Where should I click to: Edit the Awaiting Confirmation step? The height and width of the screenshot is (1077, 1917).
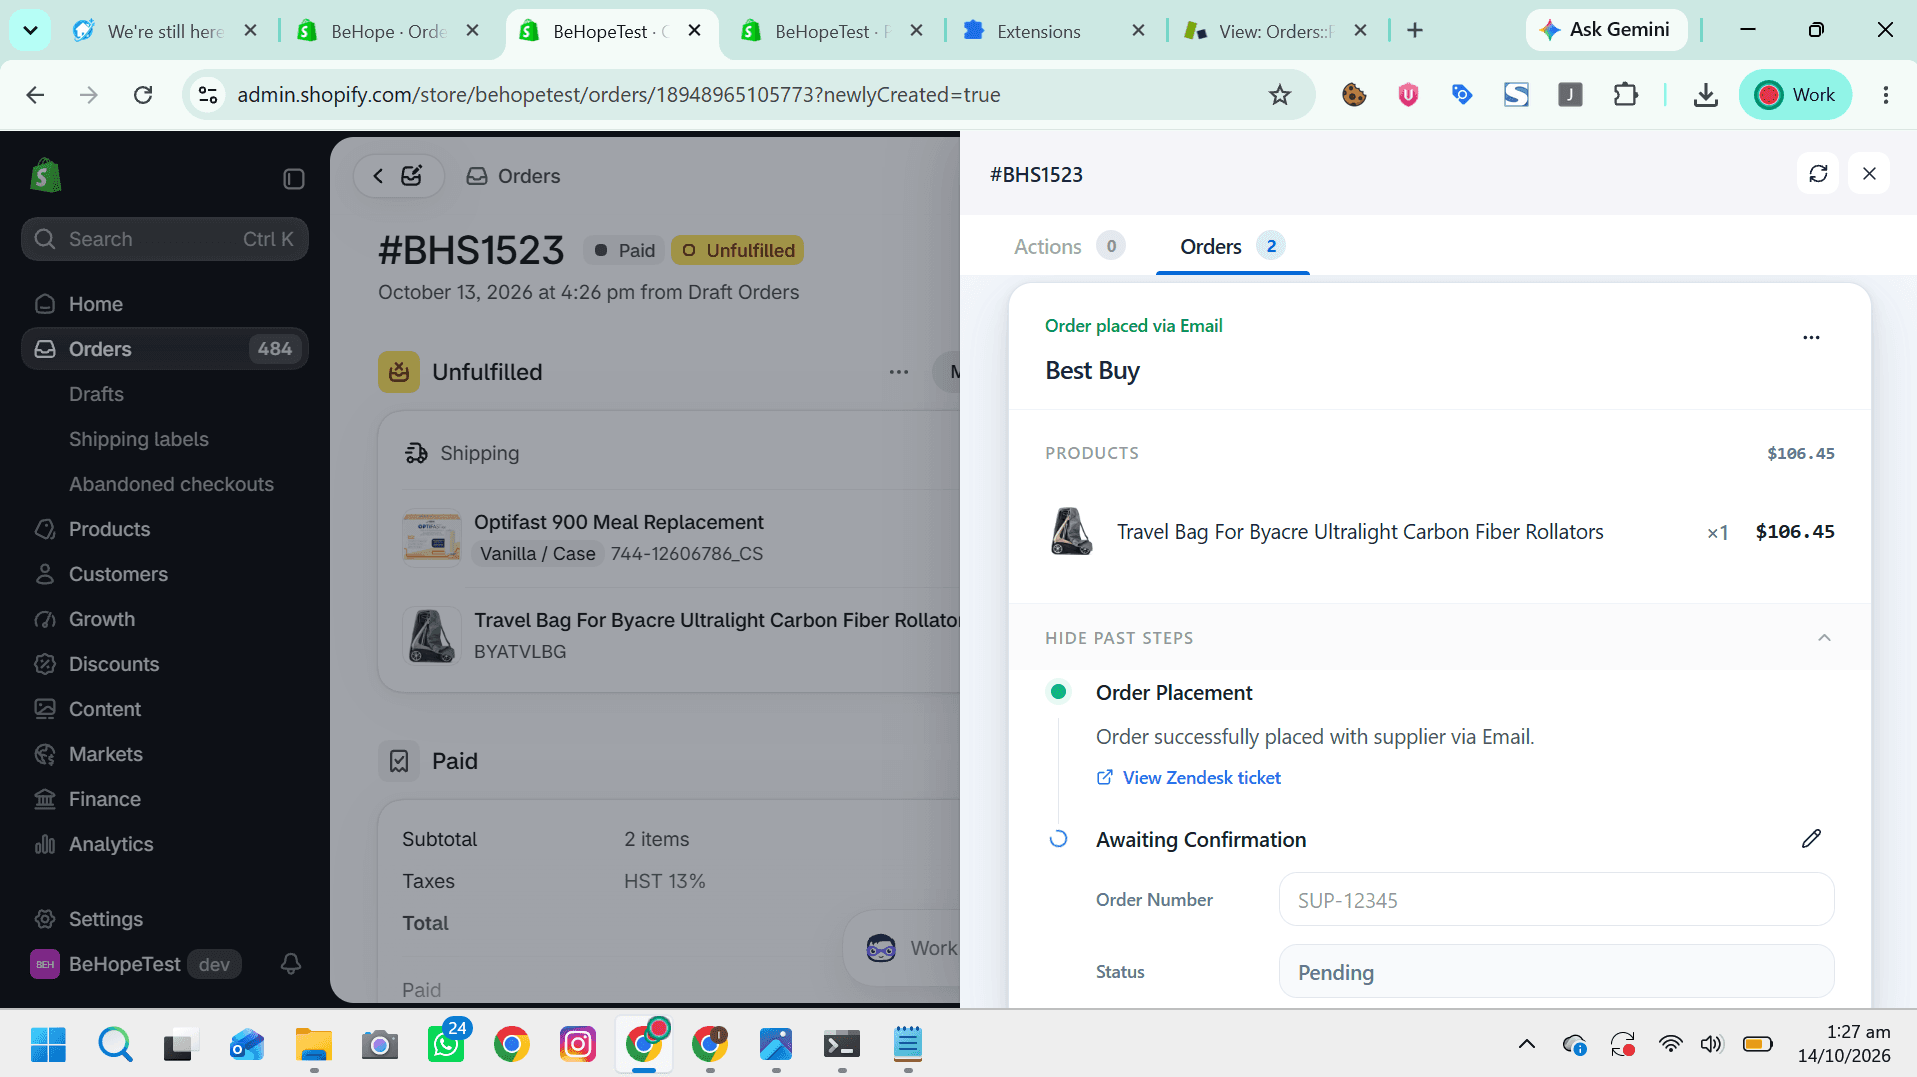click(x=1811, y=839)
